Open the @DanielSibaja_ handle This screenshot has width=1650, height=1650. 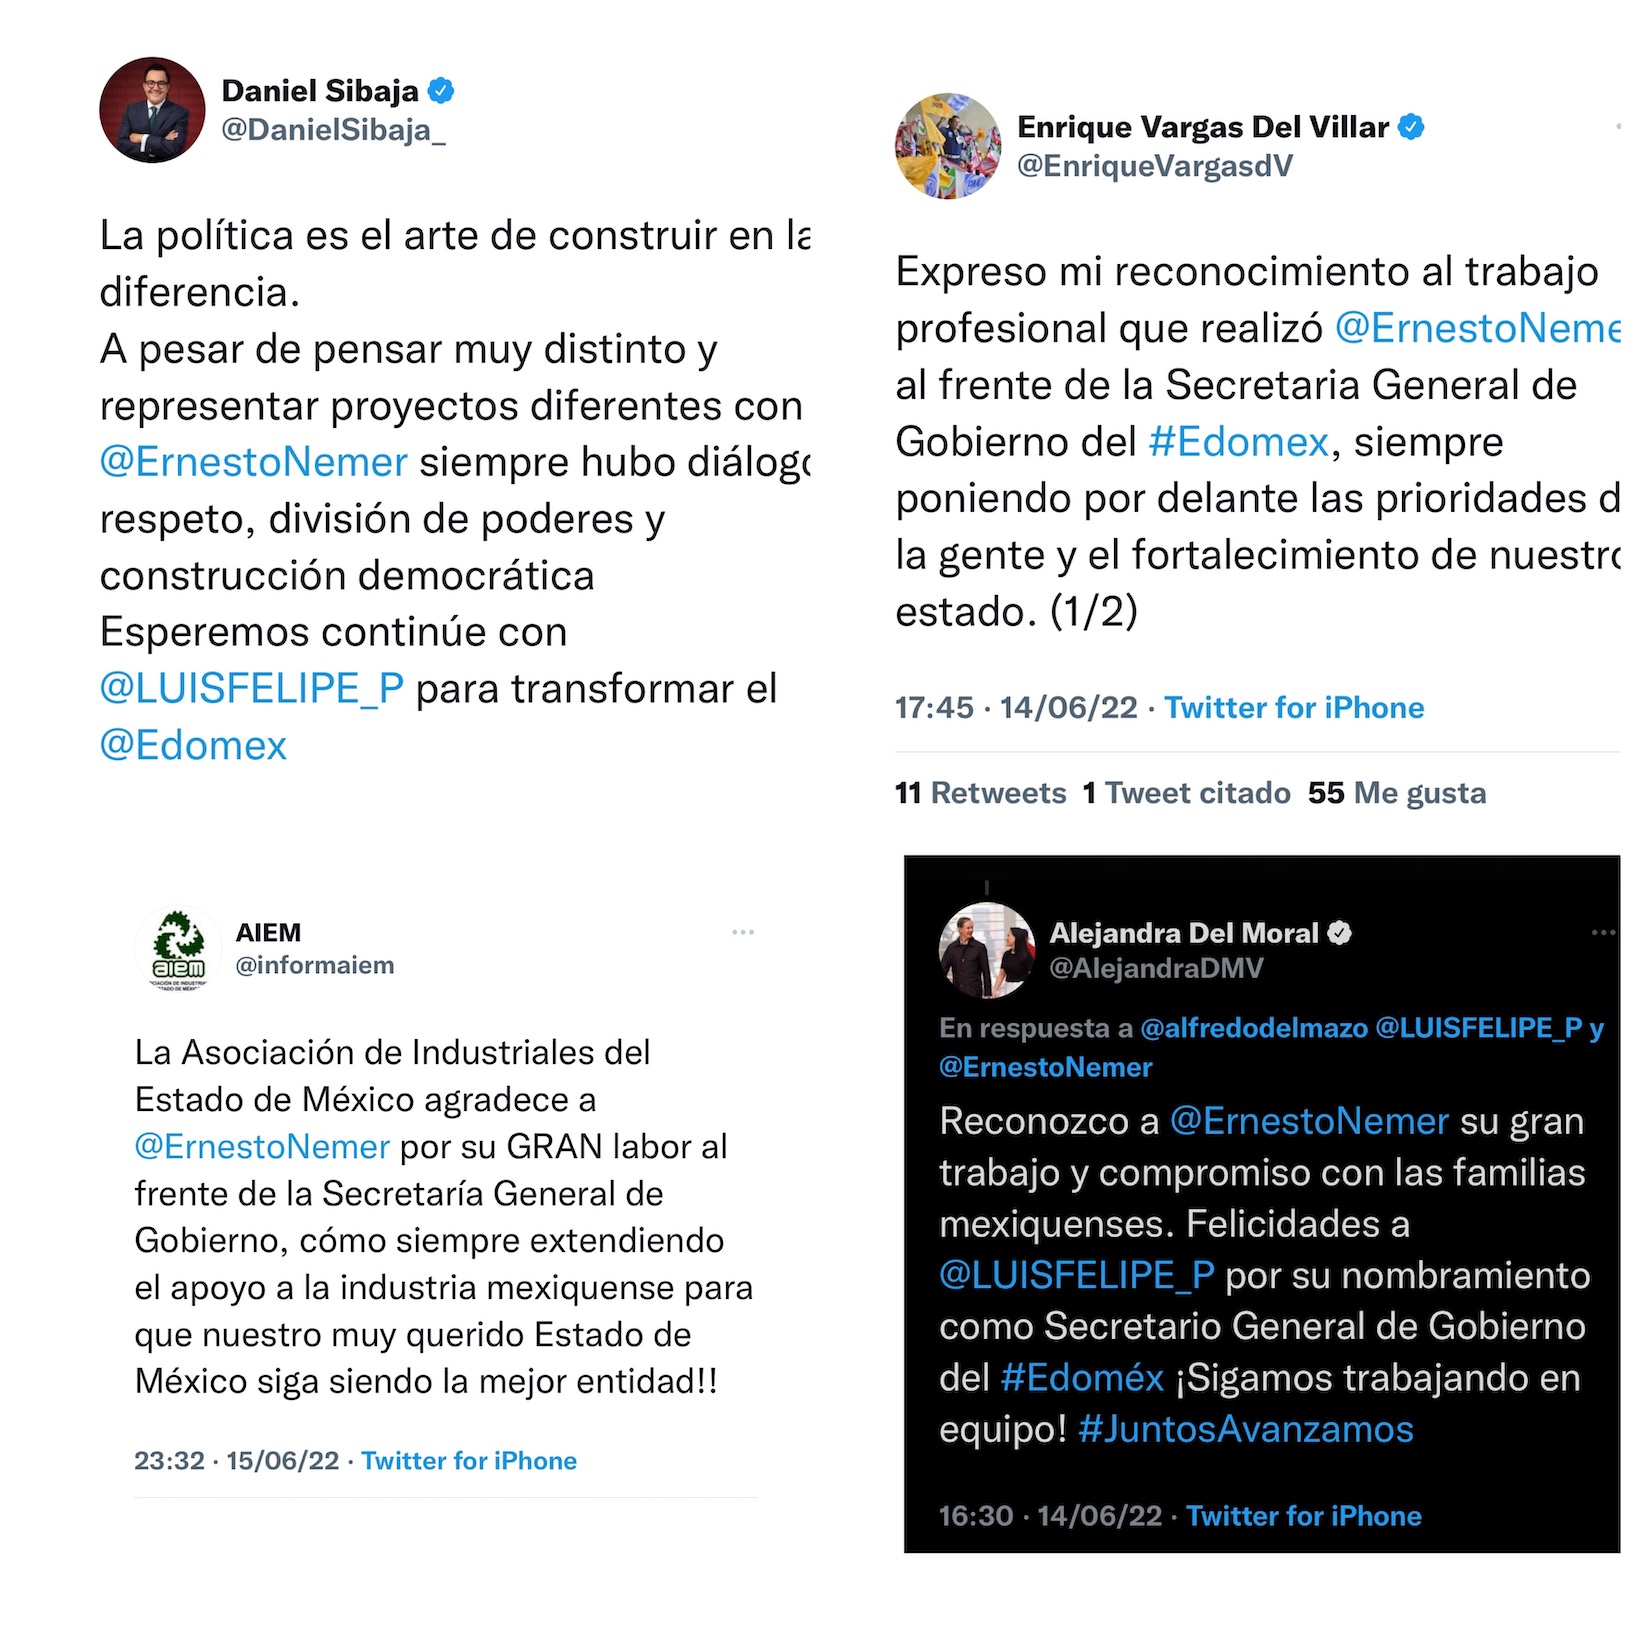point(333,130)
